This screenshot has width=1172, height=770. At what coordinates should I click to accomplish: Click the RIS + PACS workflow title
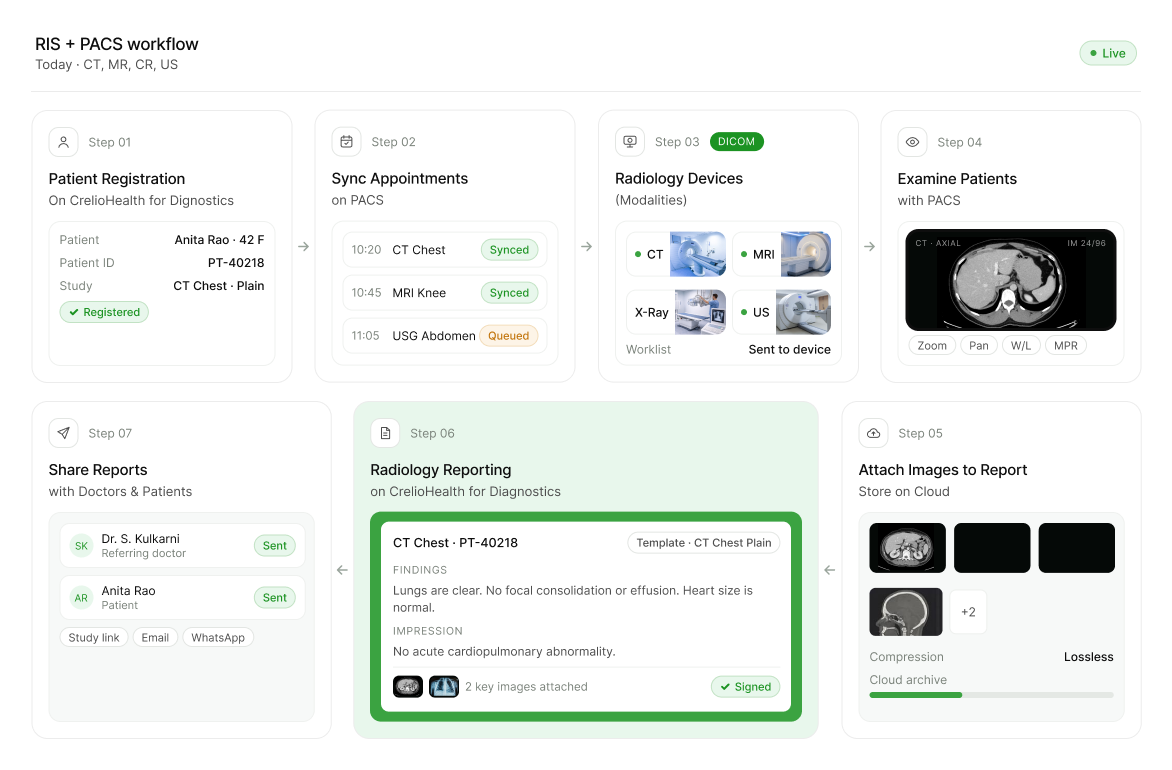point(117,44)
